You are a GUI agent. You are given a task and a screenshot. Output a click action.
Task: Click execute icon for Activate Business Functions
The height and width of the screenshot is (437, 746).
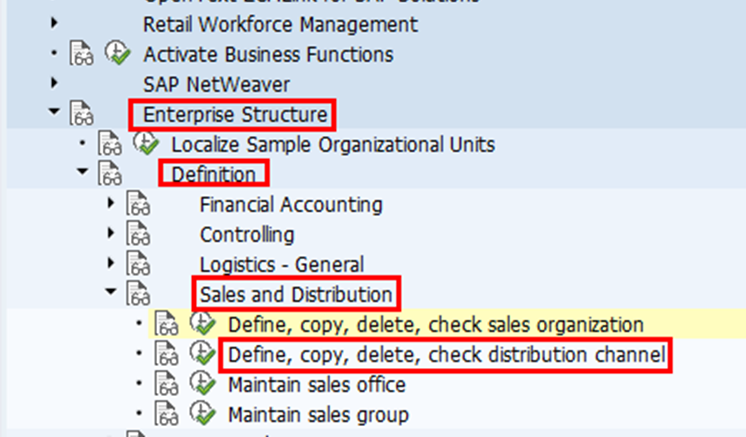click(x=118, y=54)
